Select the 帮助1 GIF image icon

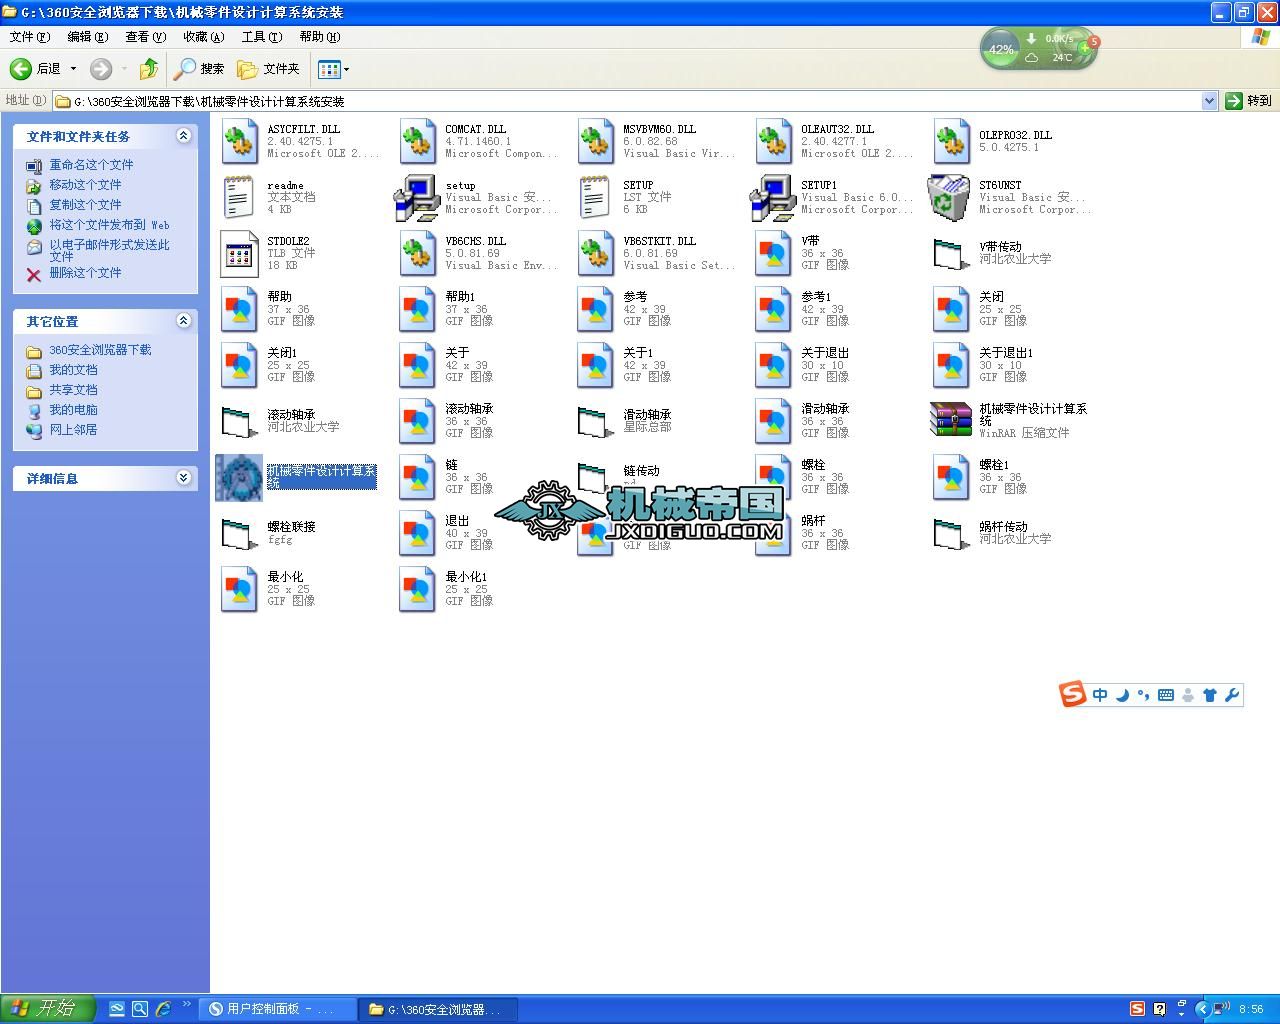pyautogui.click(x=417, y=309)
